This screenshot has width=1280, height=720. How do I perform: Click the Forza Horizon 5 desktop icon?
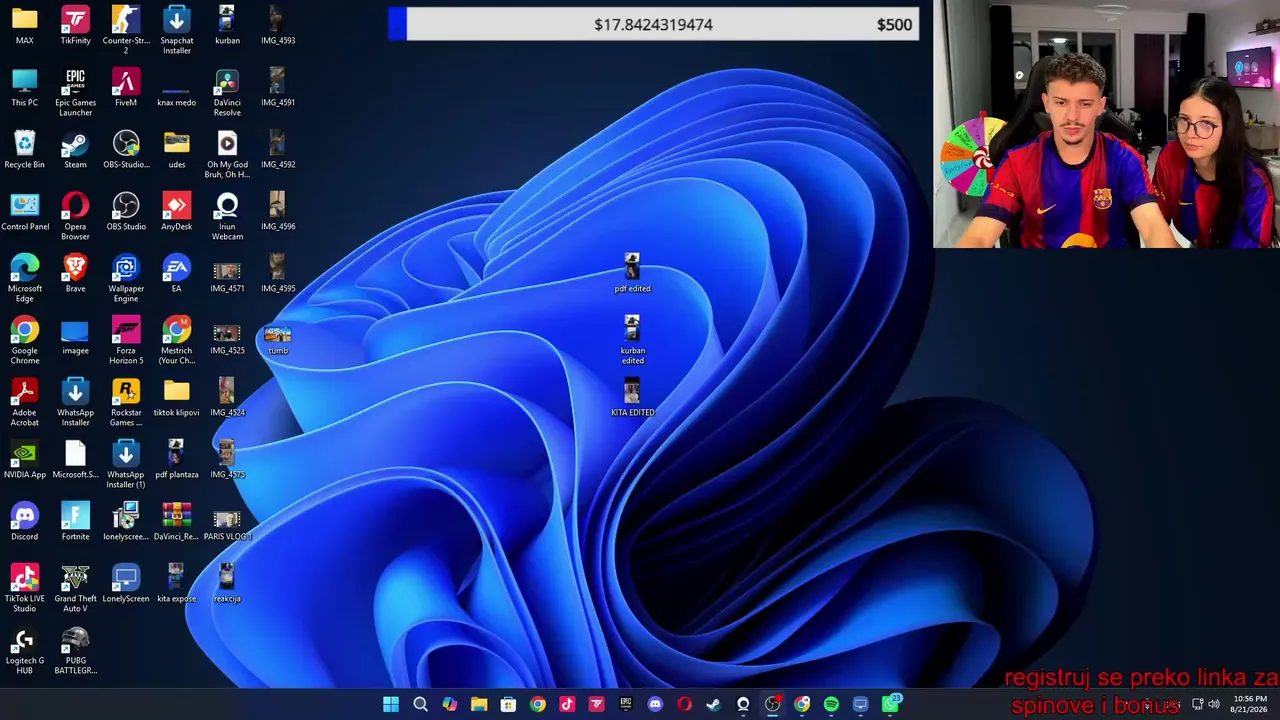click(x=126, y=340)
